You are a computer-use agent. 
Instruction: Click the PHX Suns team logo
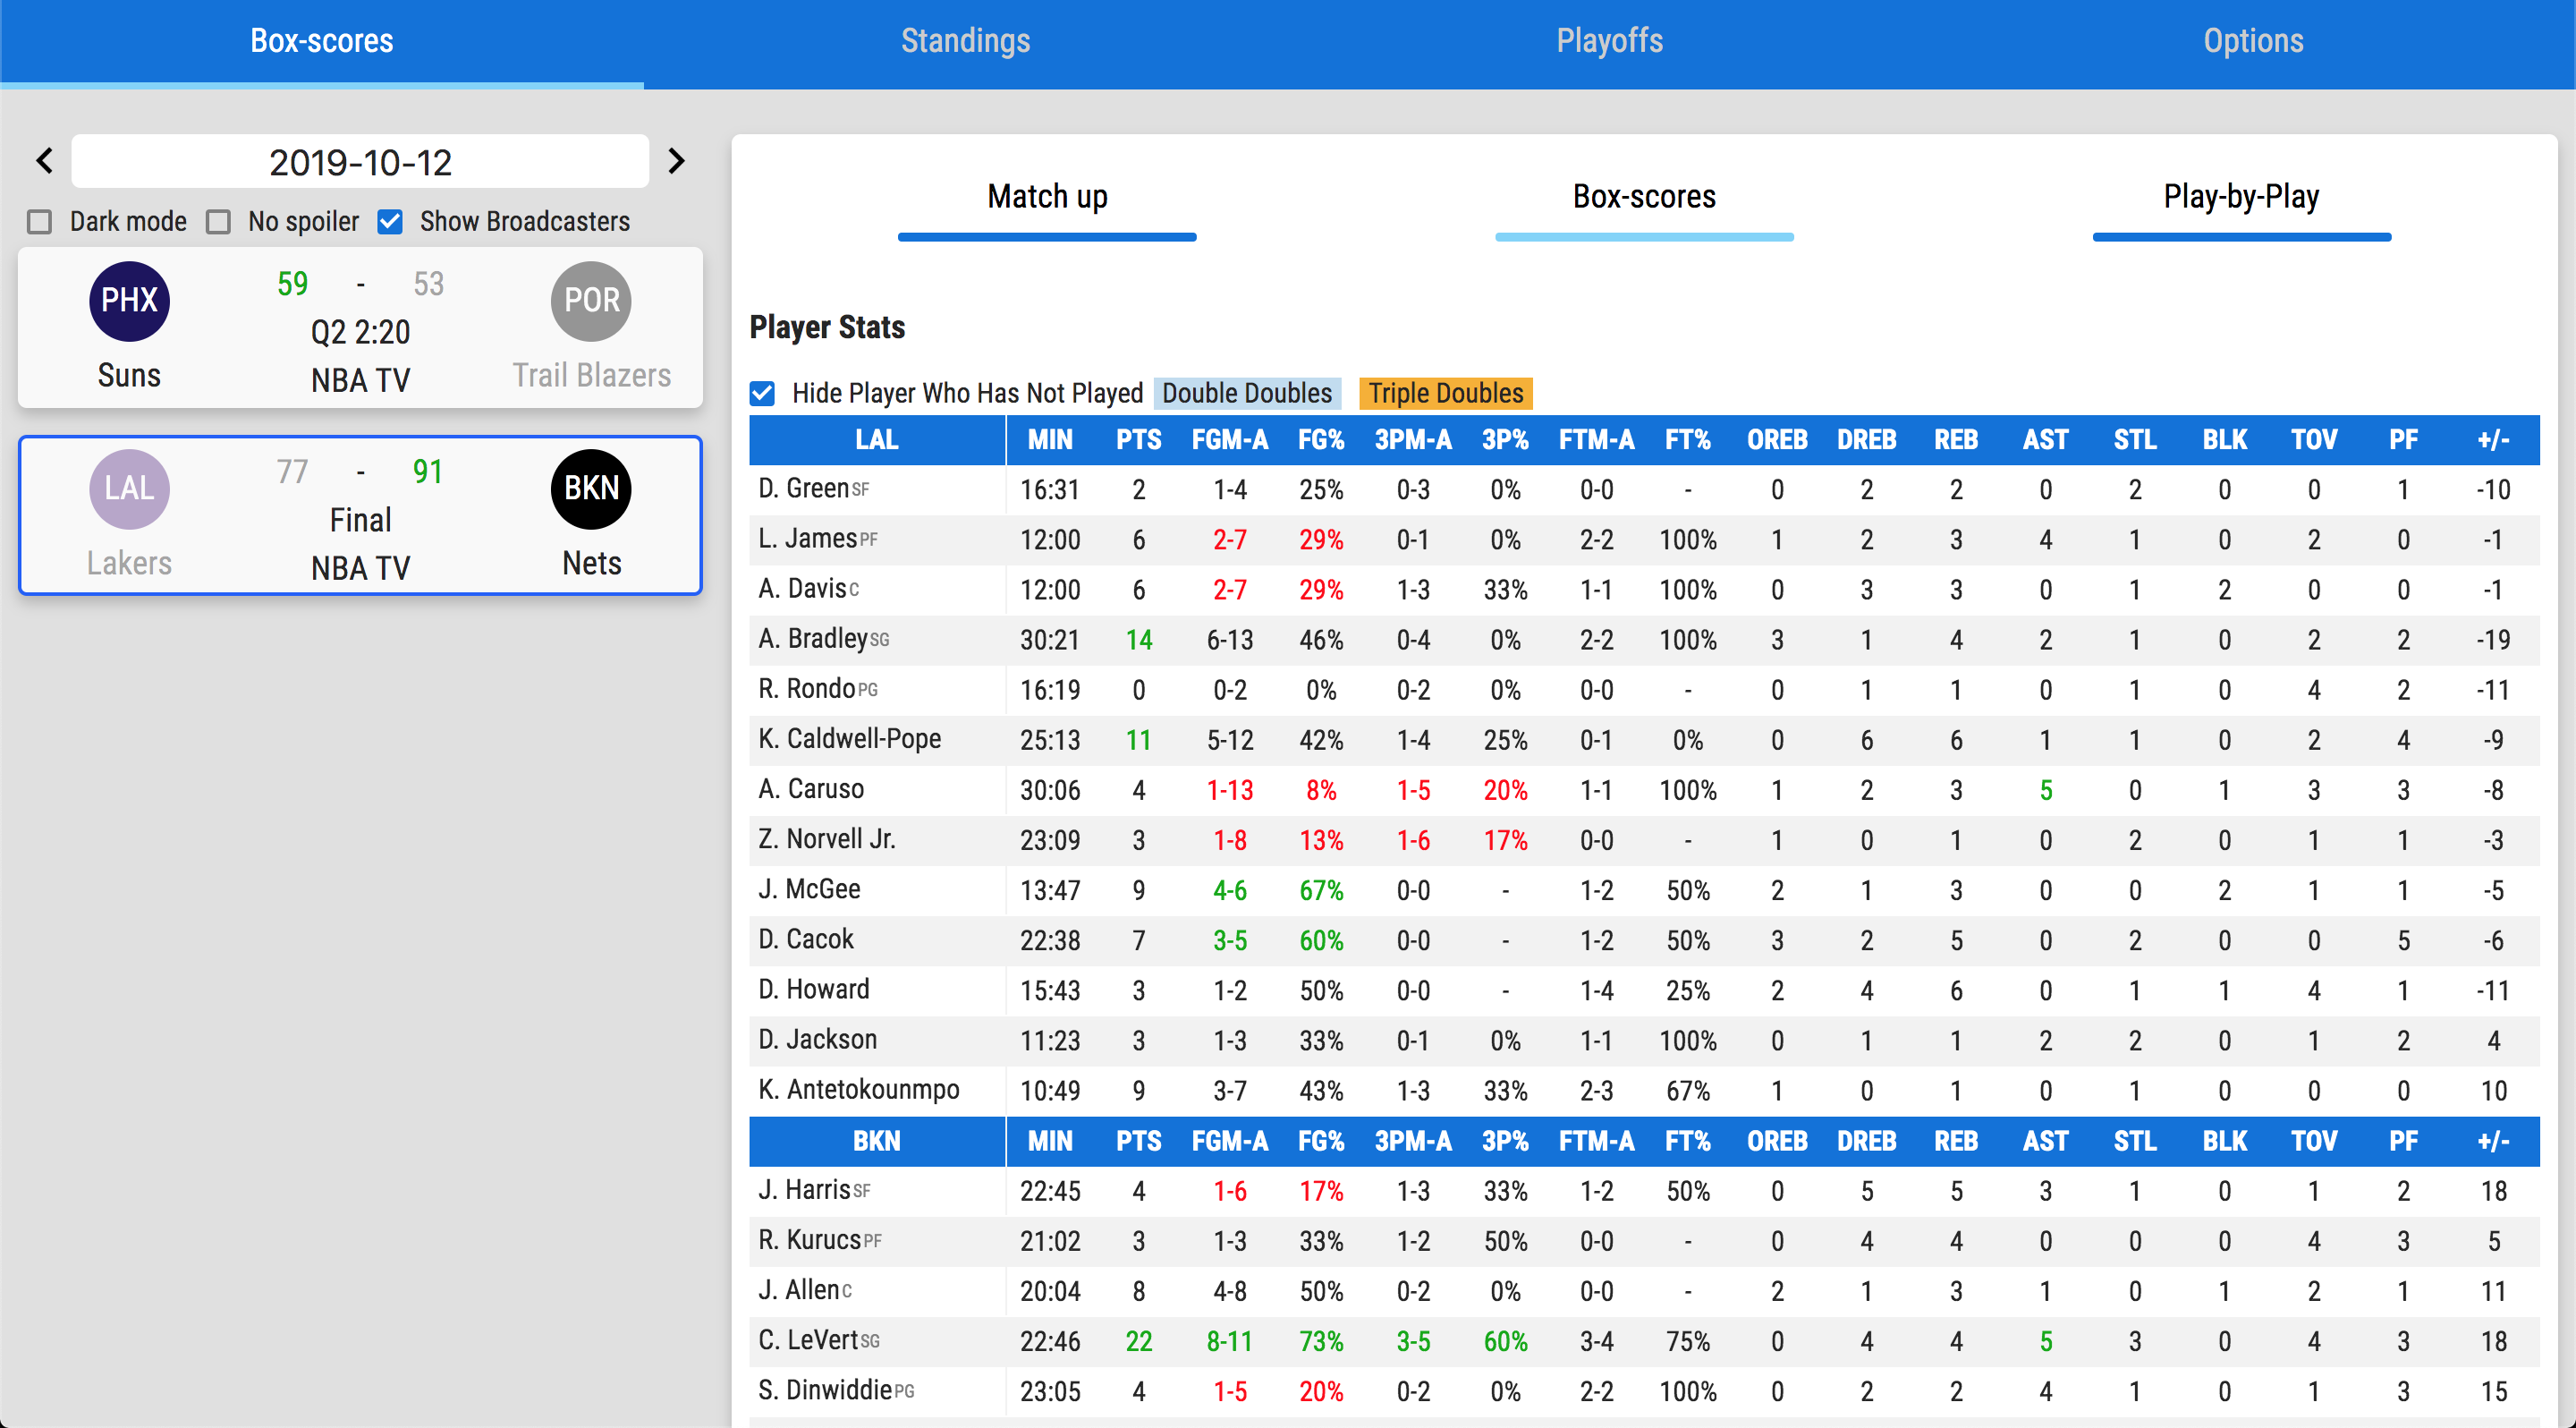point(129,300)
